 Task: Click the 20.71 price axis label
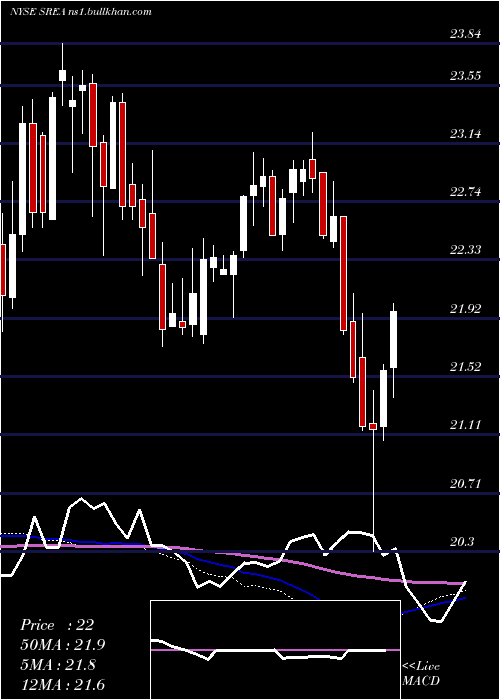[x=466, y=483]
